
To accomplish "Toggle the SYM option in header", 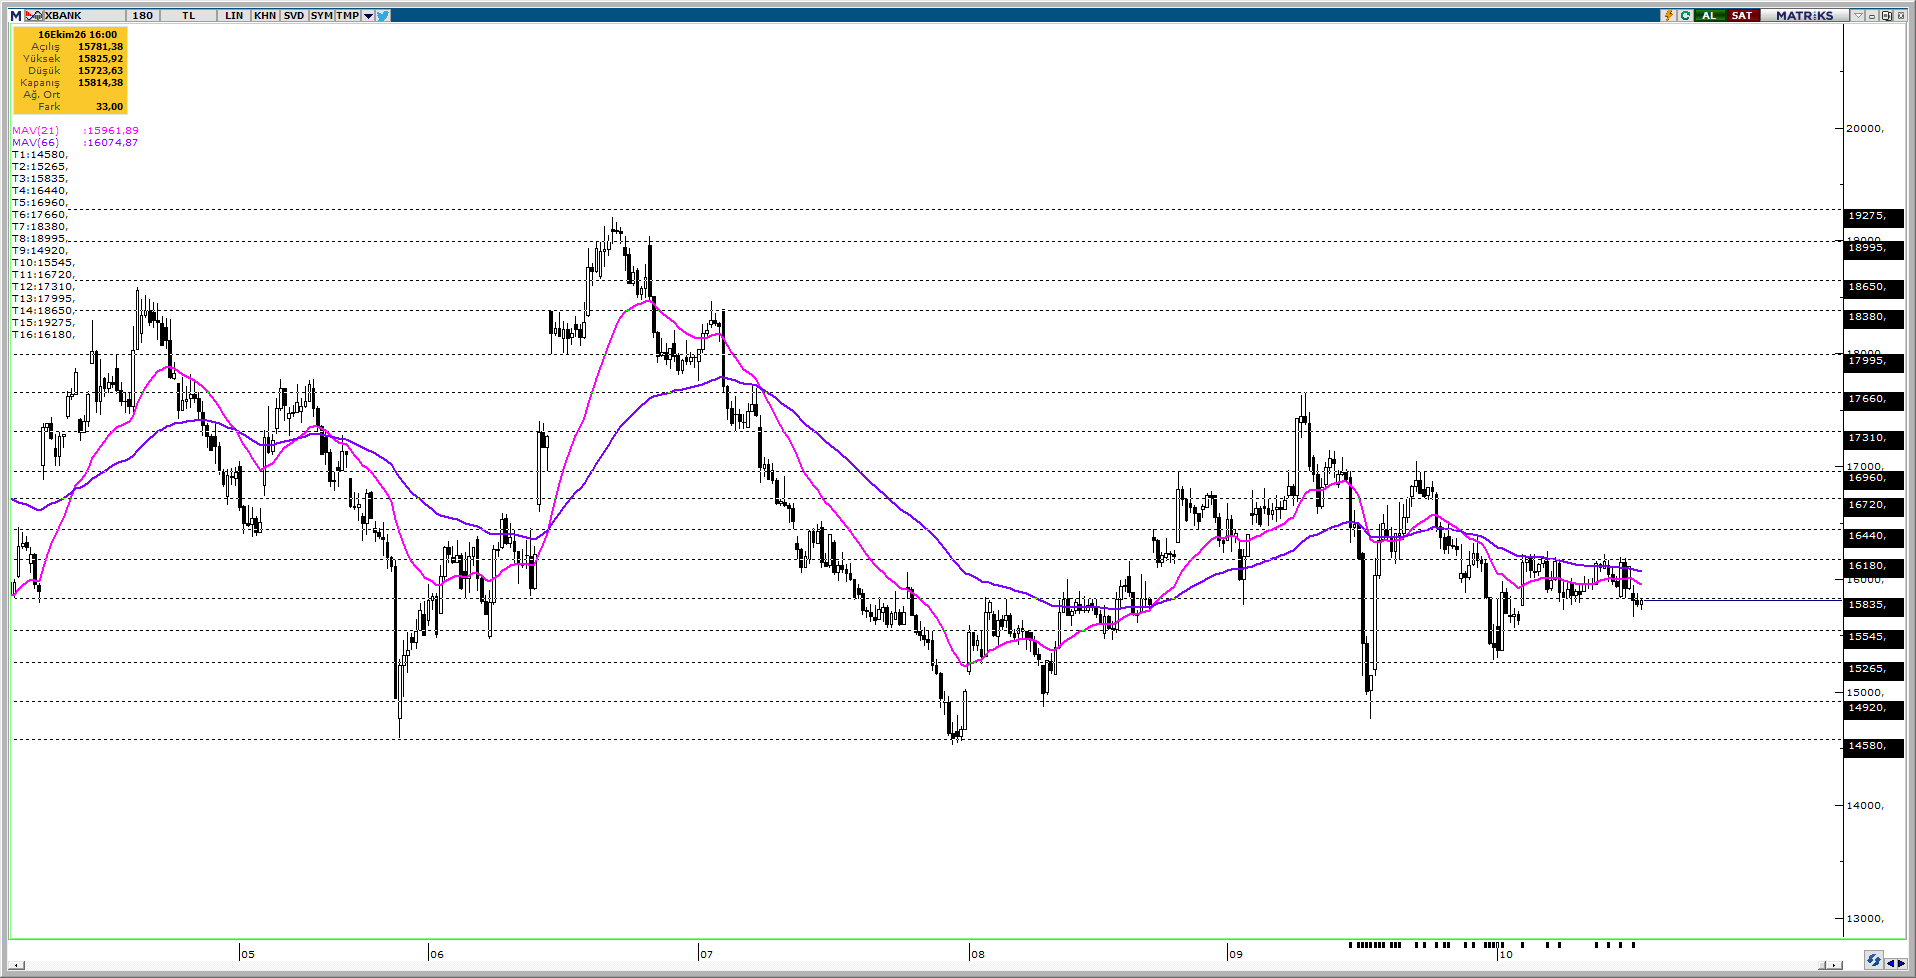I will click(321, 16).
